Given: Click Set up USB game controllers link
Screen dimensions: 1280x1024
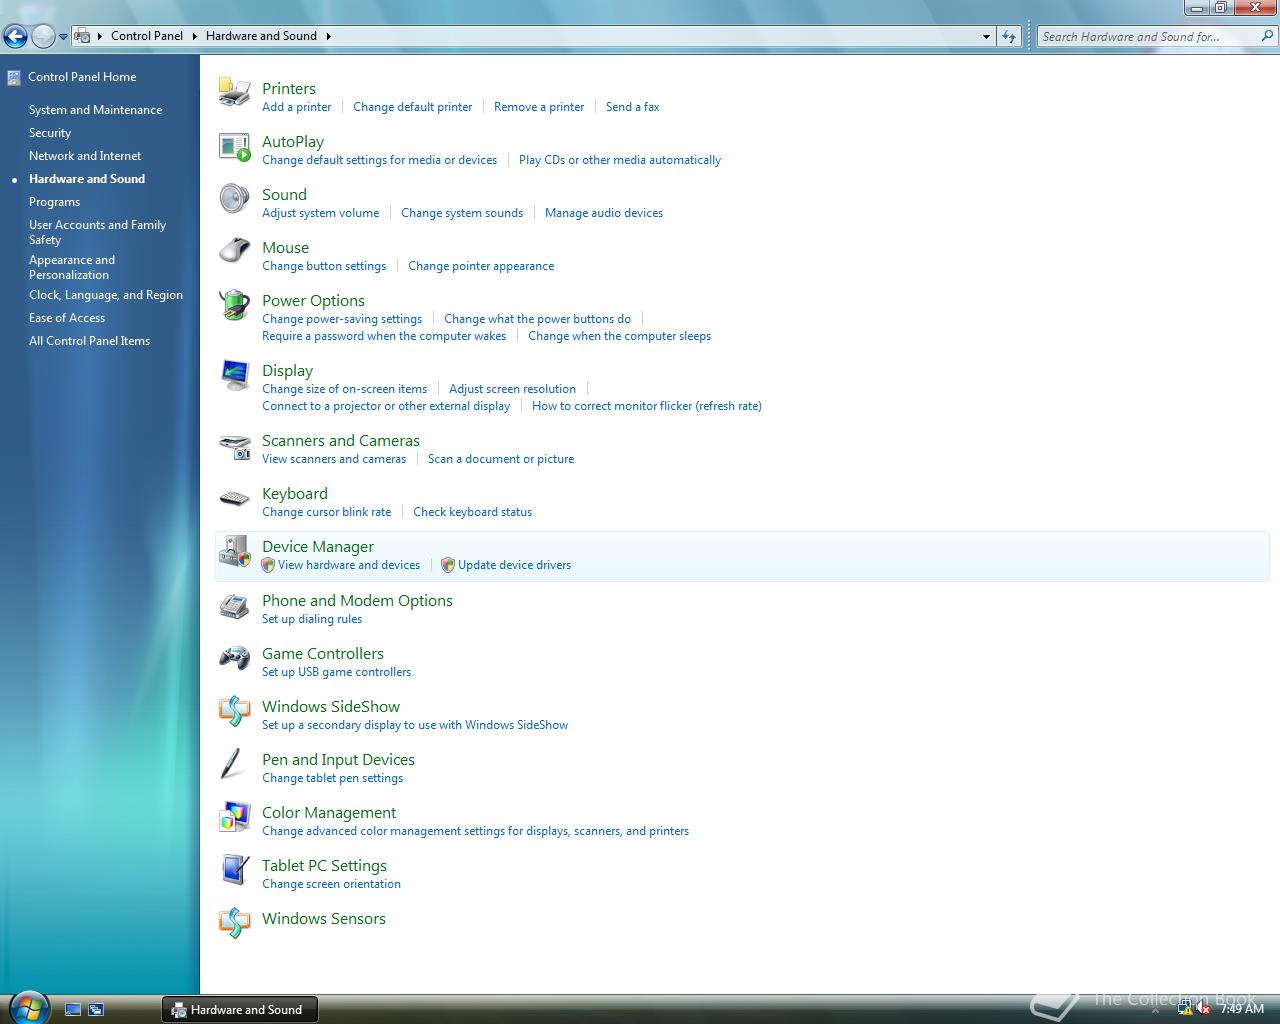Looking at the screenshot, I should pos(336,672).
